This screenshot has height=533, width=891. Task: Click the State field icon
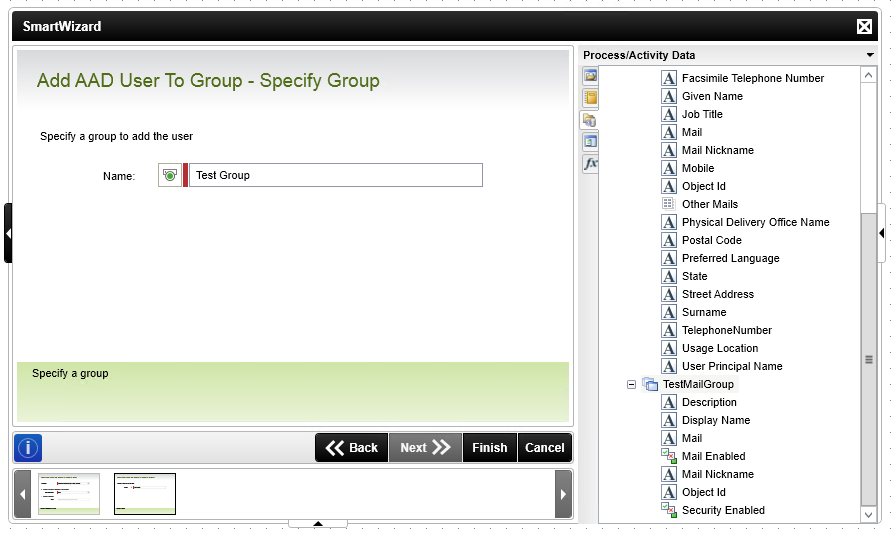[x=669, y=276]
